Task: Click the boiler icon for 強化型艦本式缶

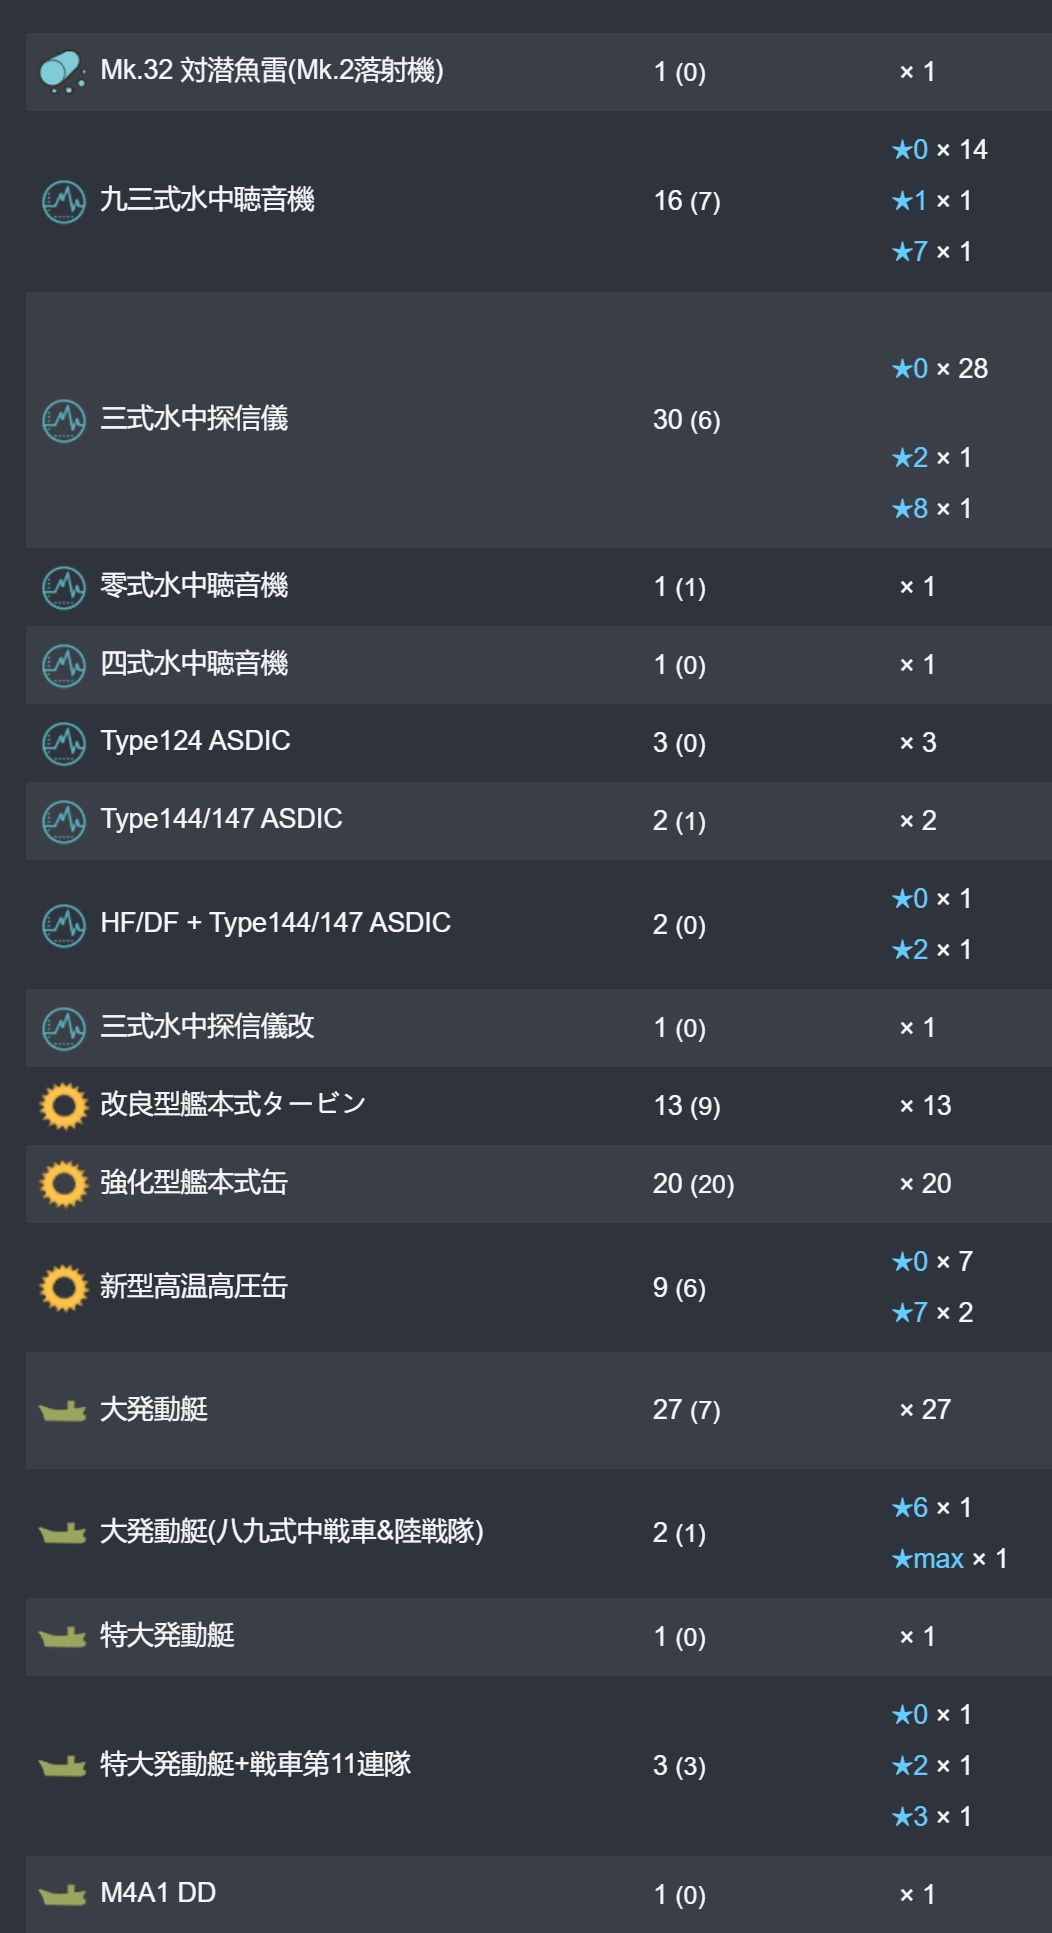Action: pyautogui.click(x=64, y=1184)
